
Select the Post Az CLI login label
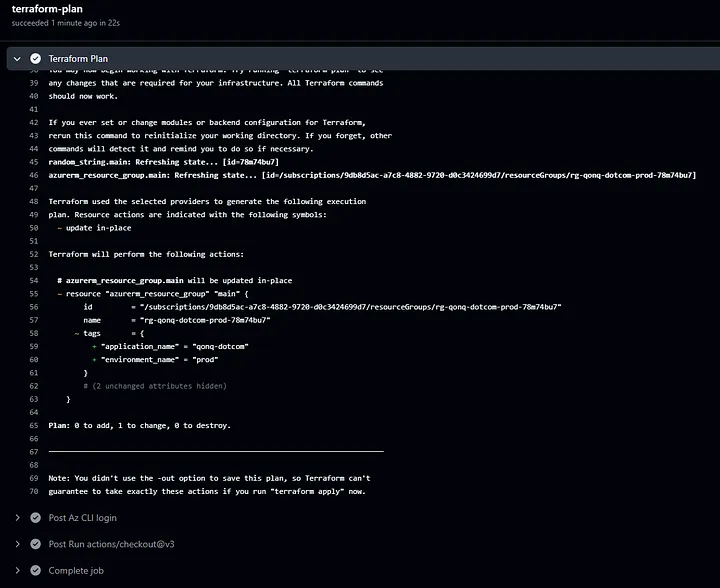coord(83,518)
